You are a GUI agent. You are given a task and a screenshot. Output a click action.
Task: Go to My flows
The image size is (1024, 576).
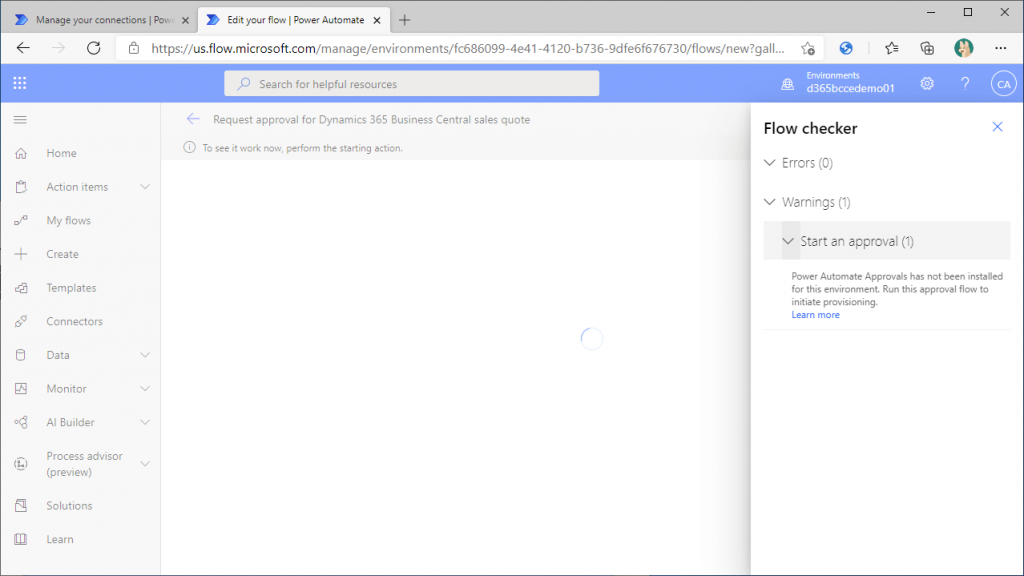69,221
